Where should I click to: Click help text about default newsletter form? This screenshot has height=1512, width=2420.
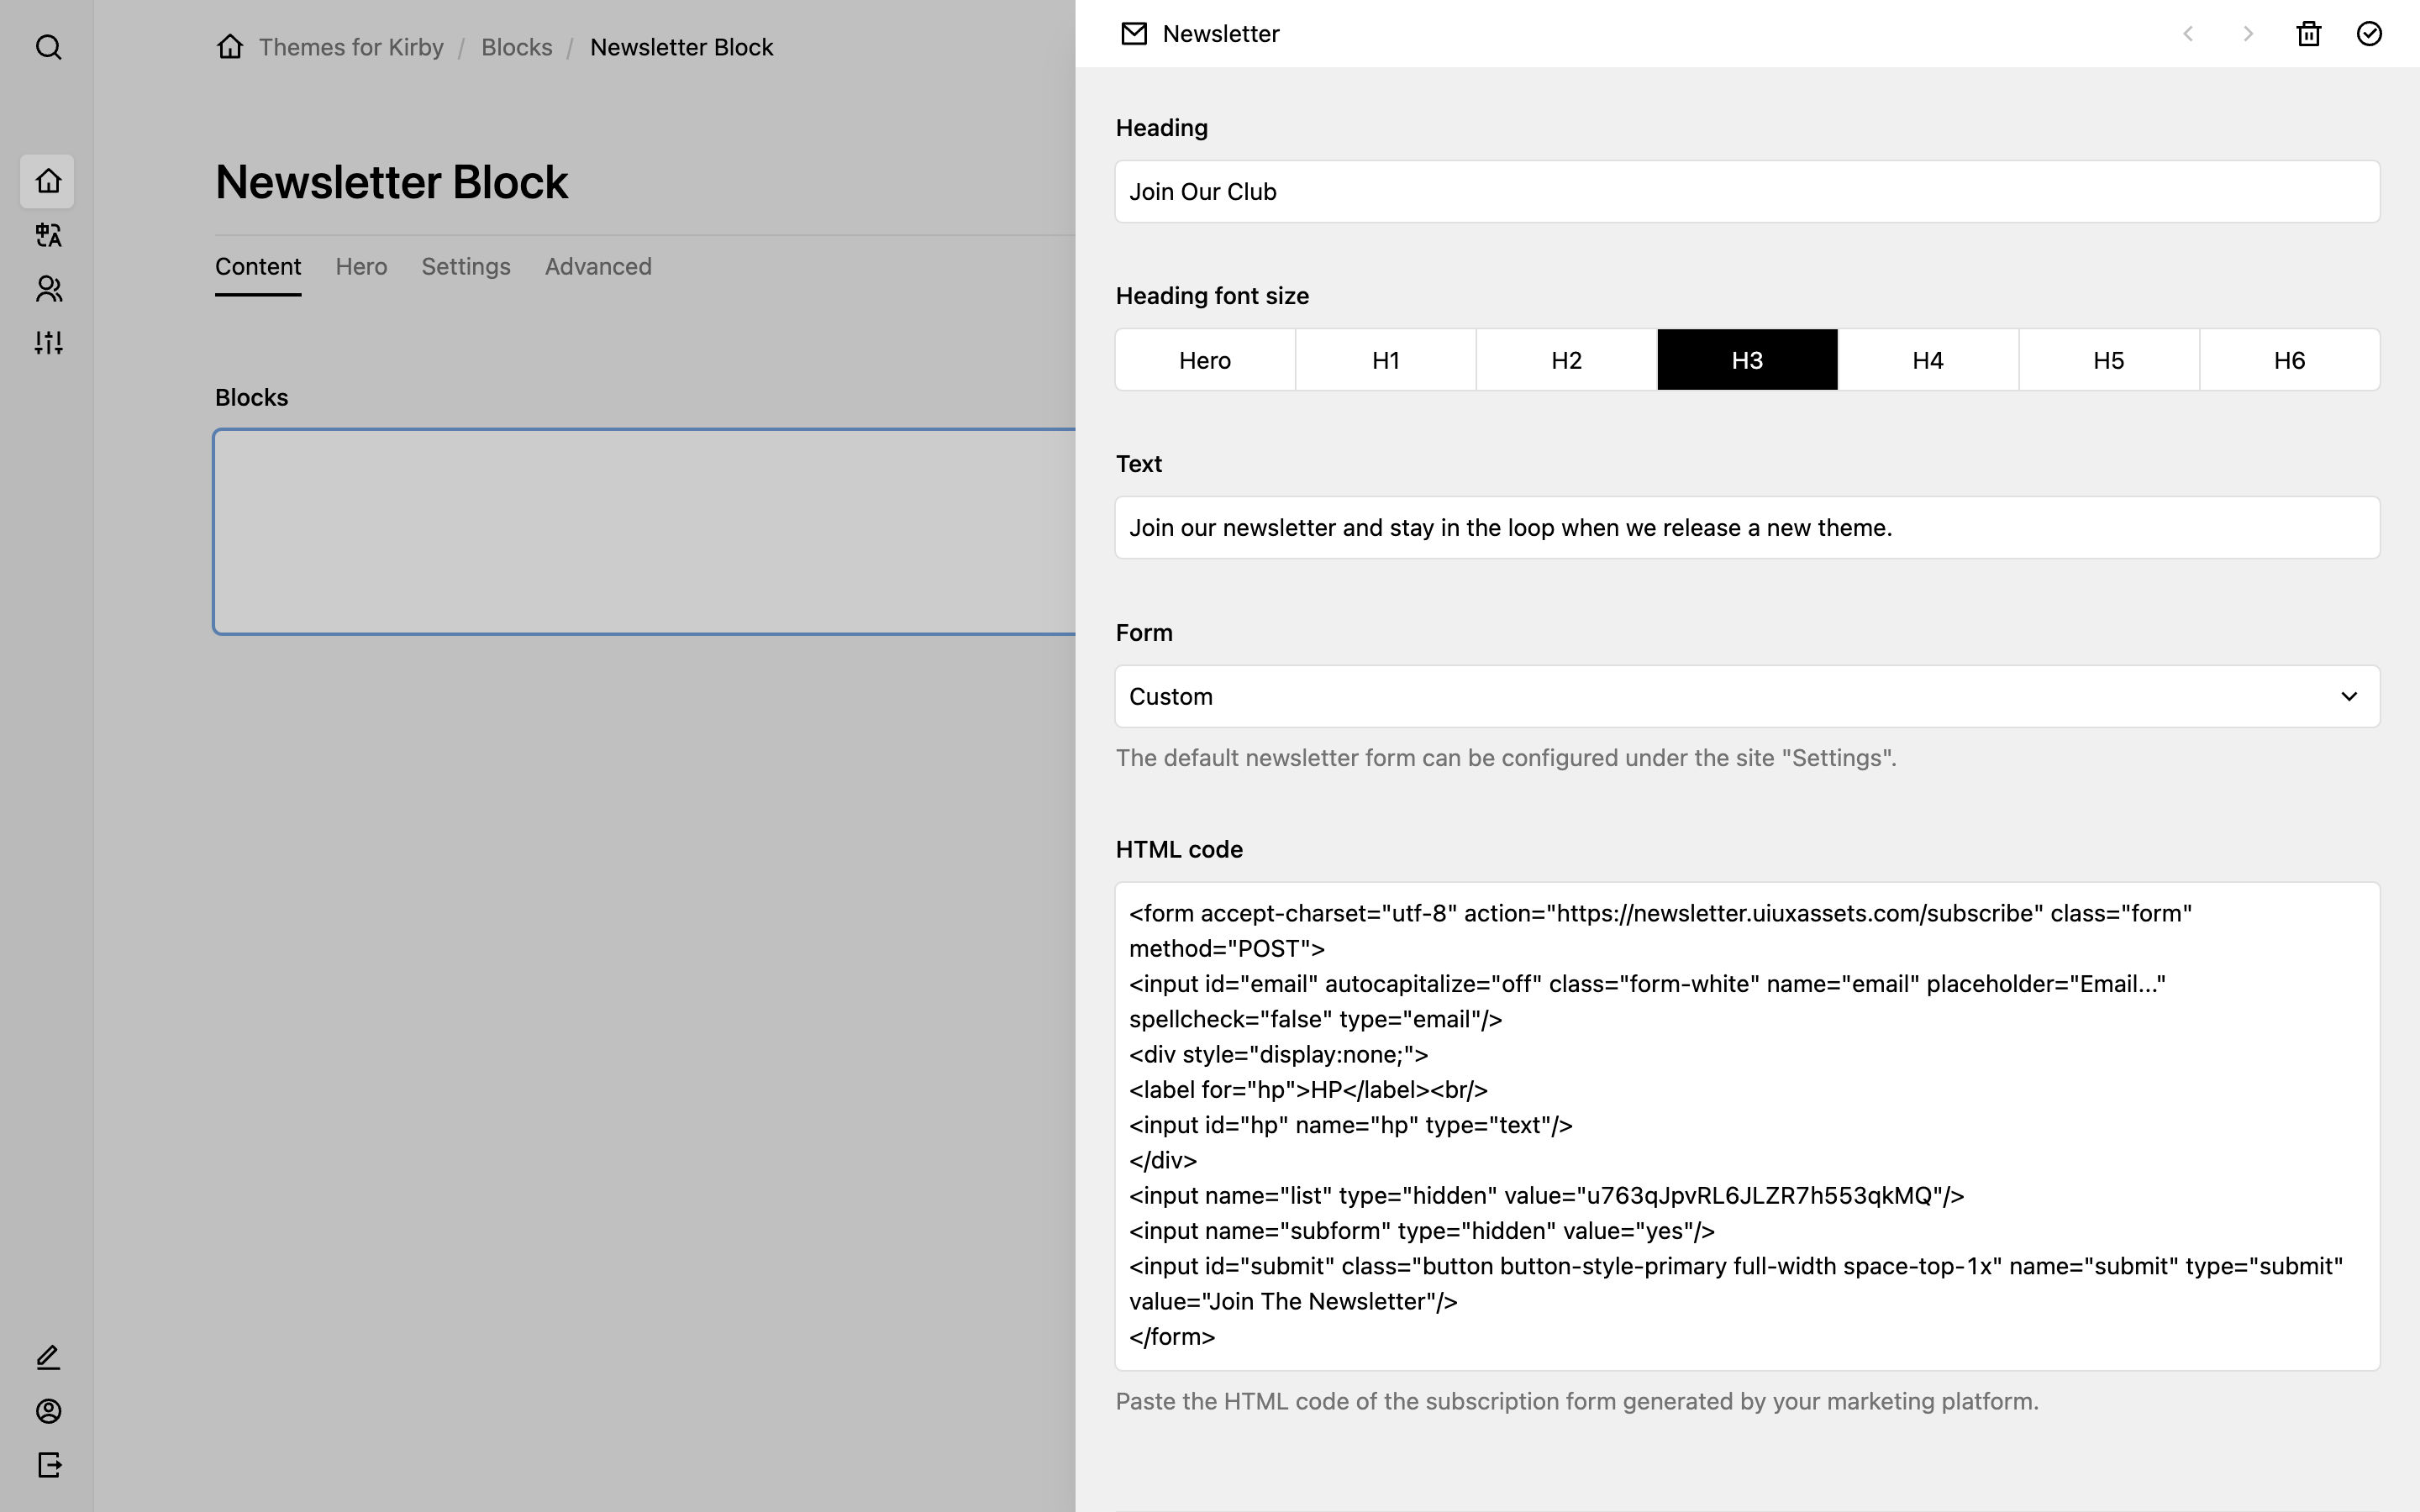1506,758
